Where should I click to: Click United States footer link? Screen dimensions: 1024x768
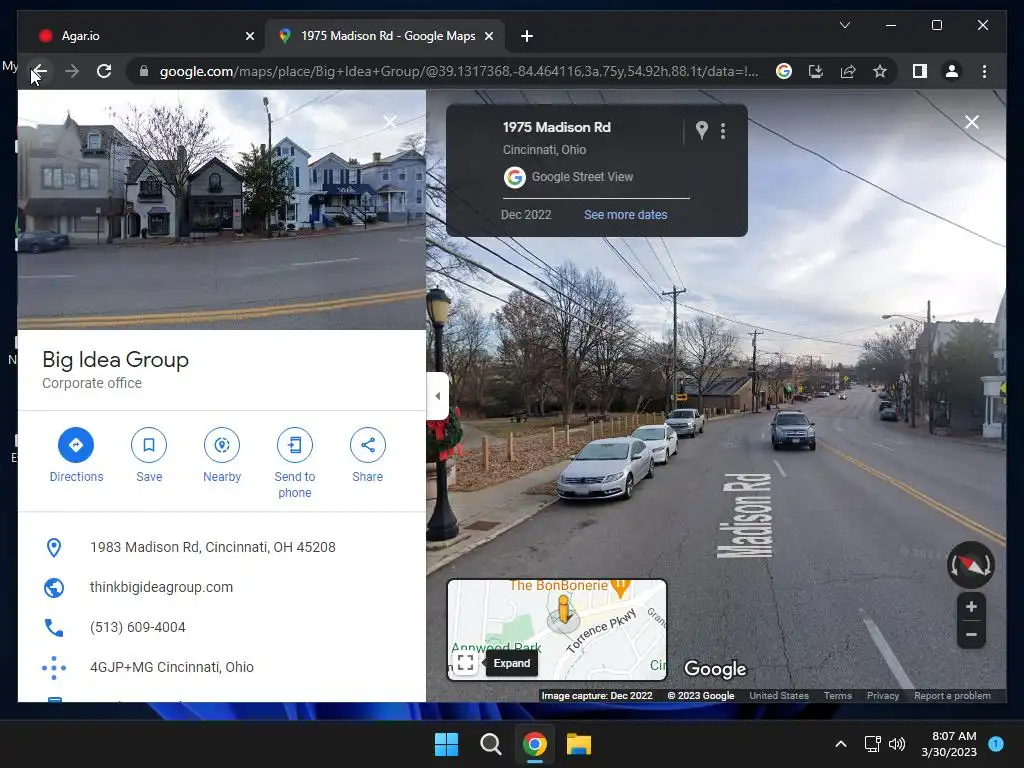click(778, 696)
